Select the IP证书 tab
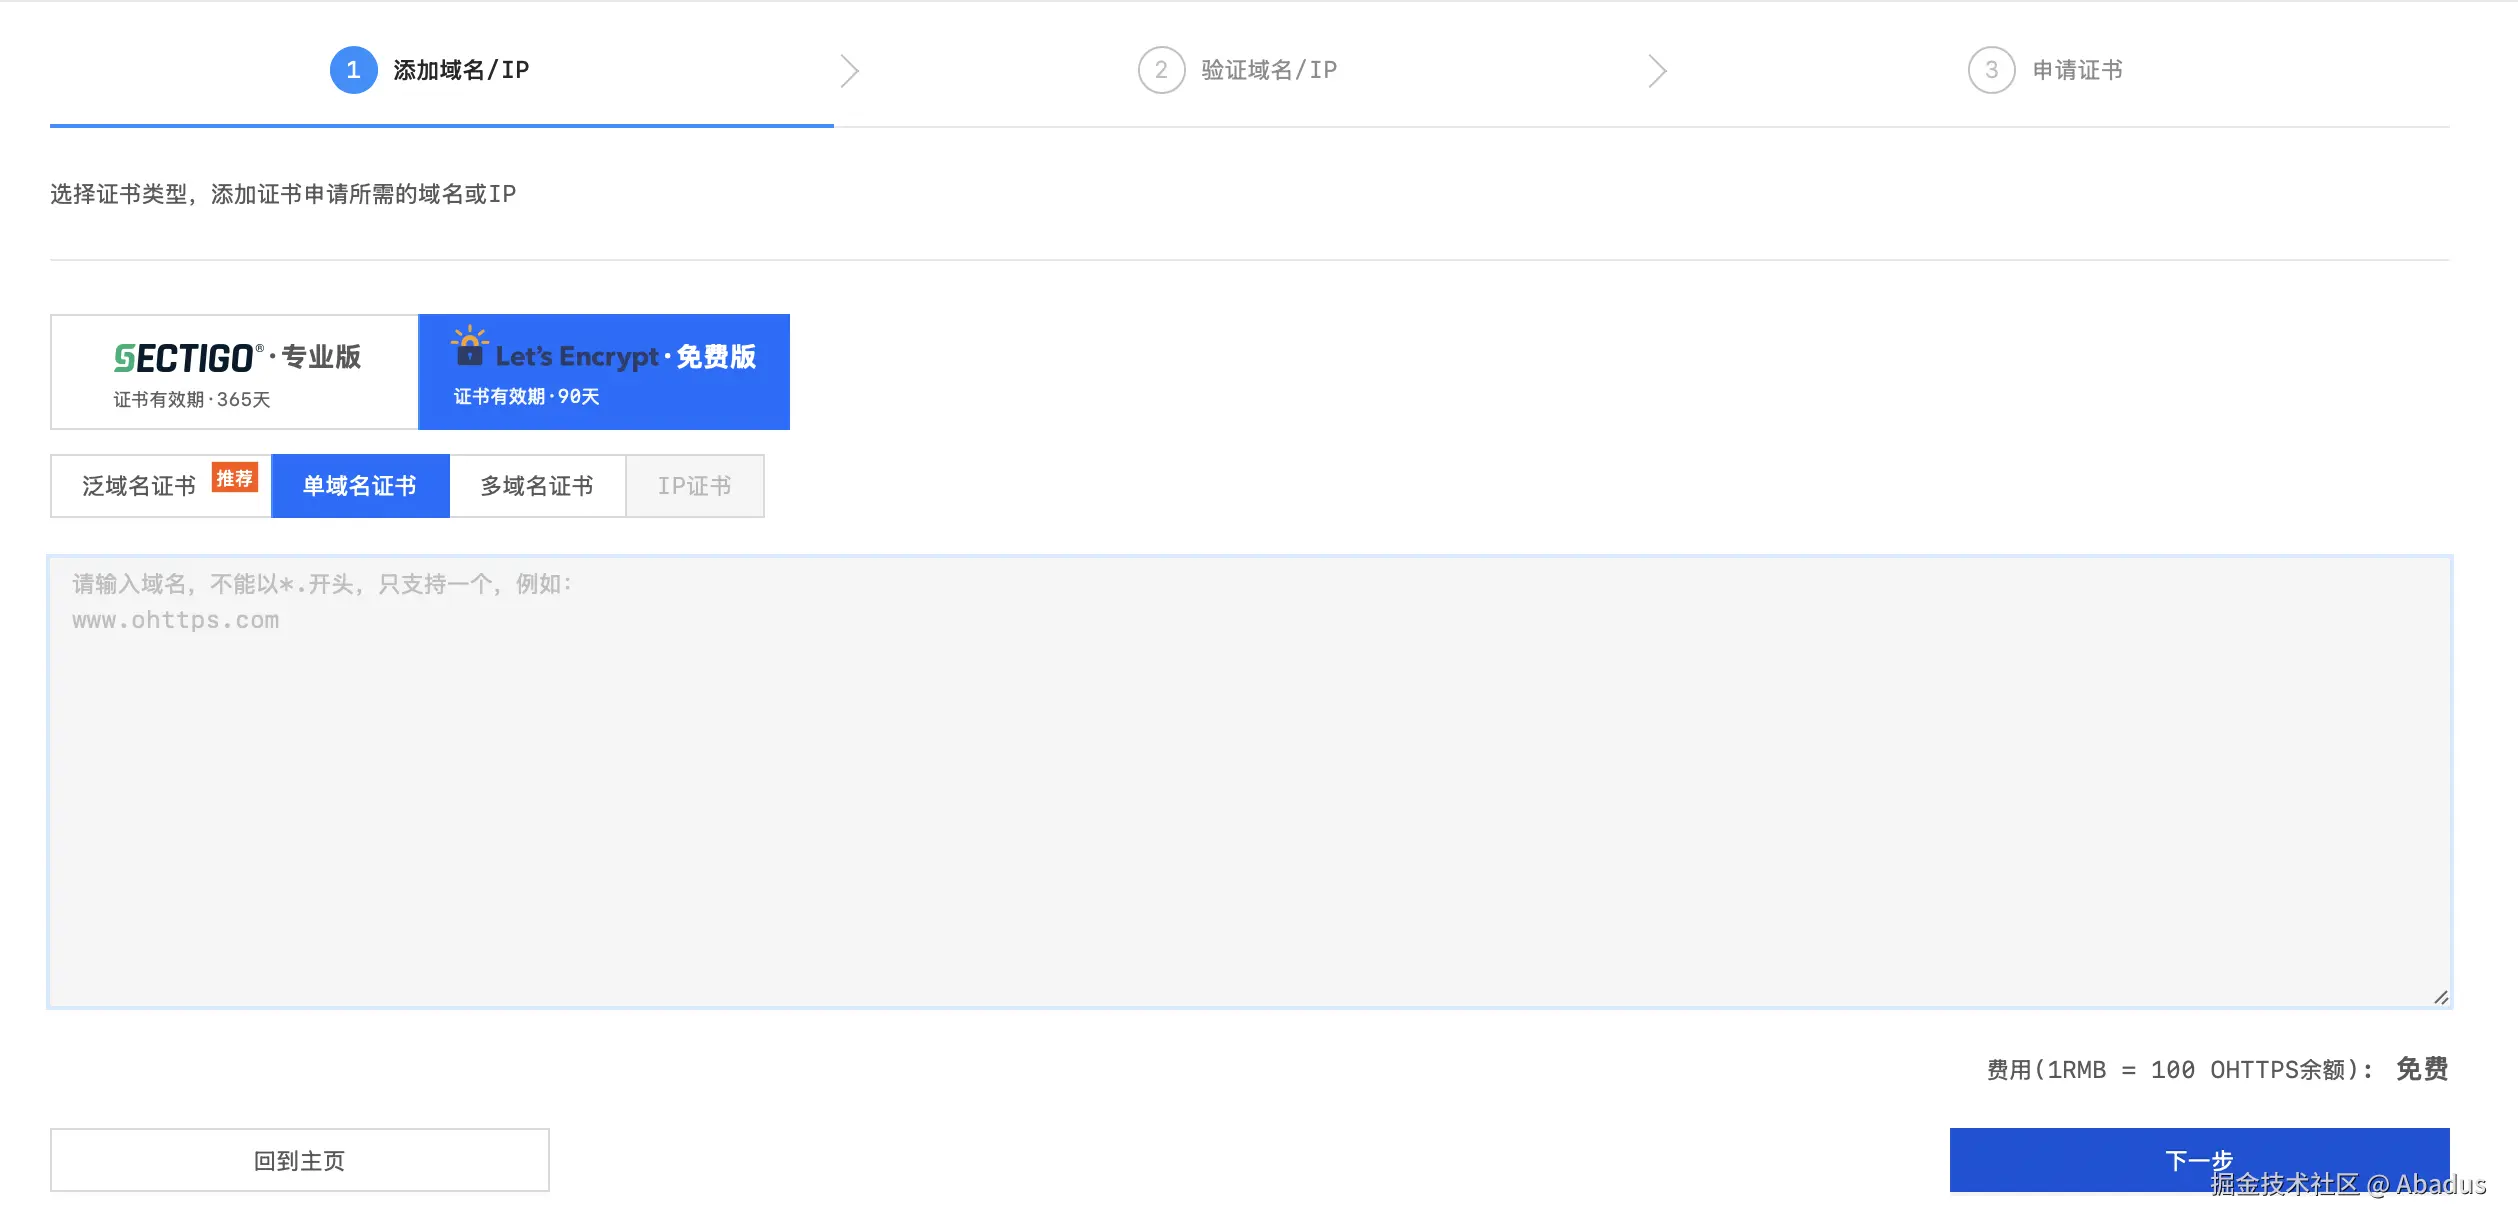The height and width of the screenshot is (1230, 2518). click(694, 486)
